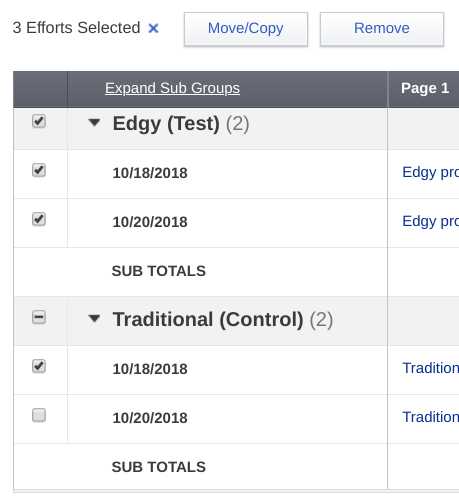Uncheck the Edgy 10/20/2018 effort checkbox
Screen dimensions: 459x498
(39, 219)
